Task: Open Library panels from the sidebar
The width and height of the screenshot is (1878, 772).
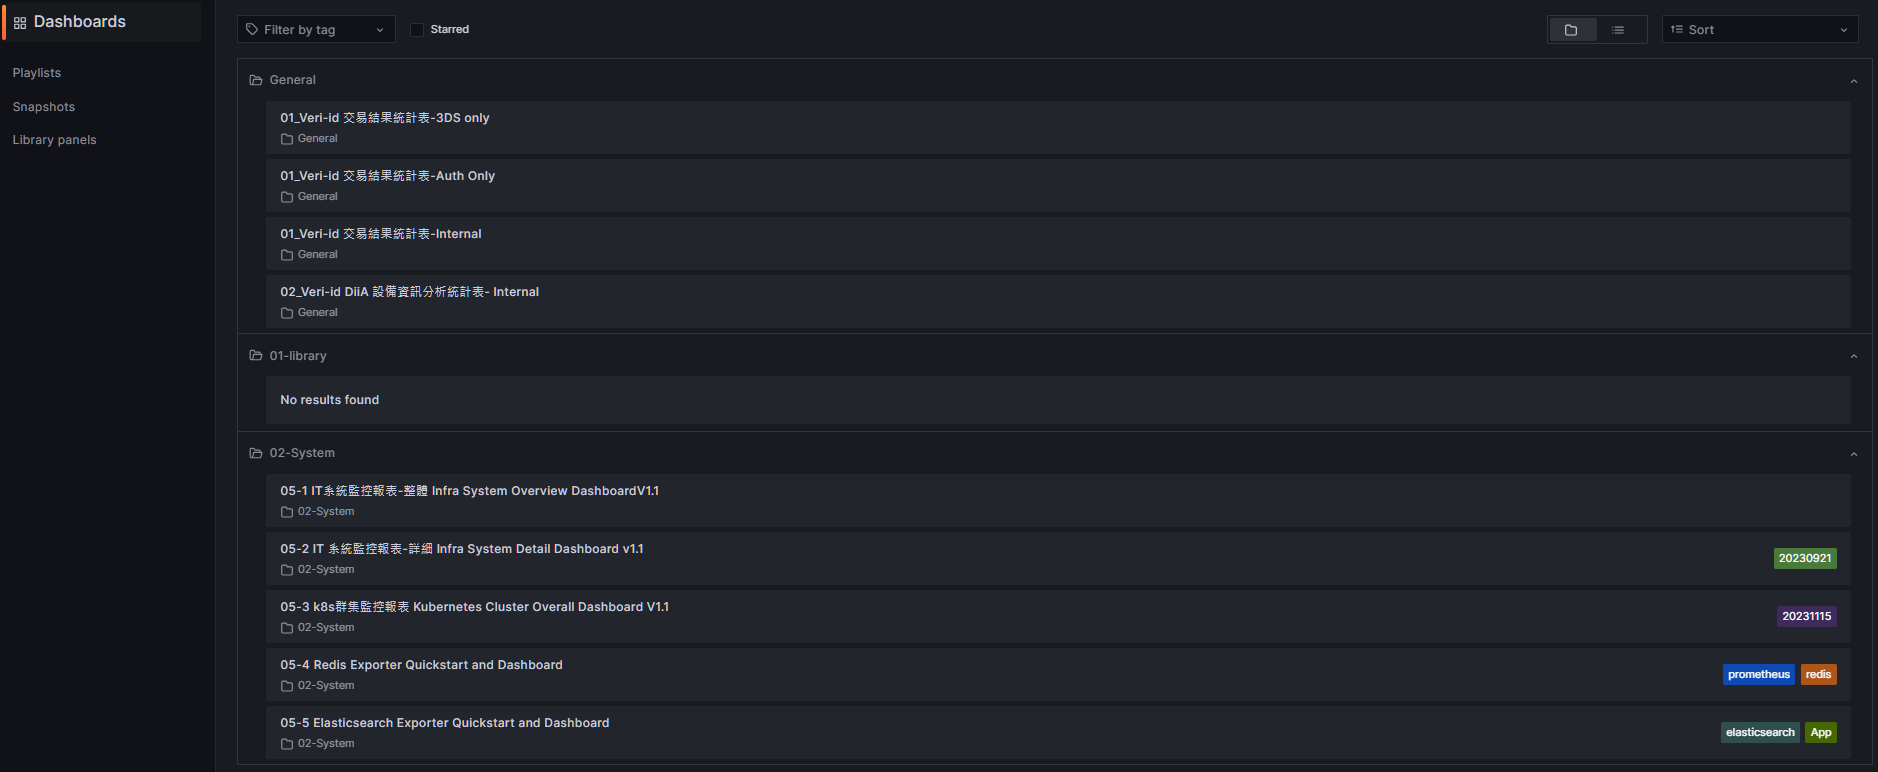Action: [55, 140]
